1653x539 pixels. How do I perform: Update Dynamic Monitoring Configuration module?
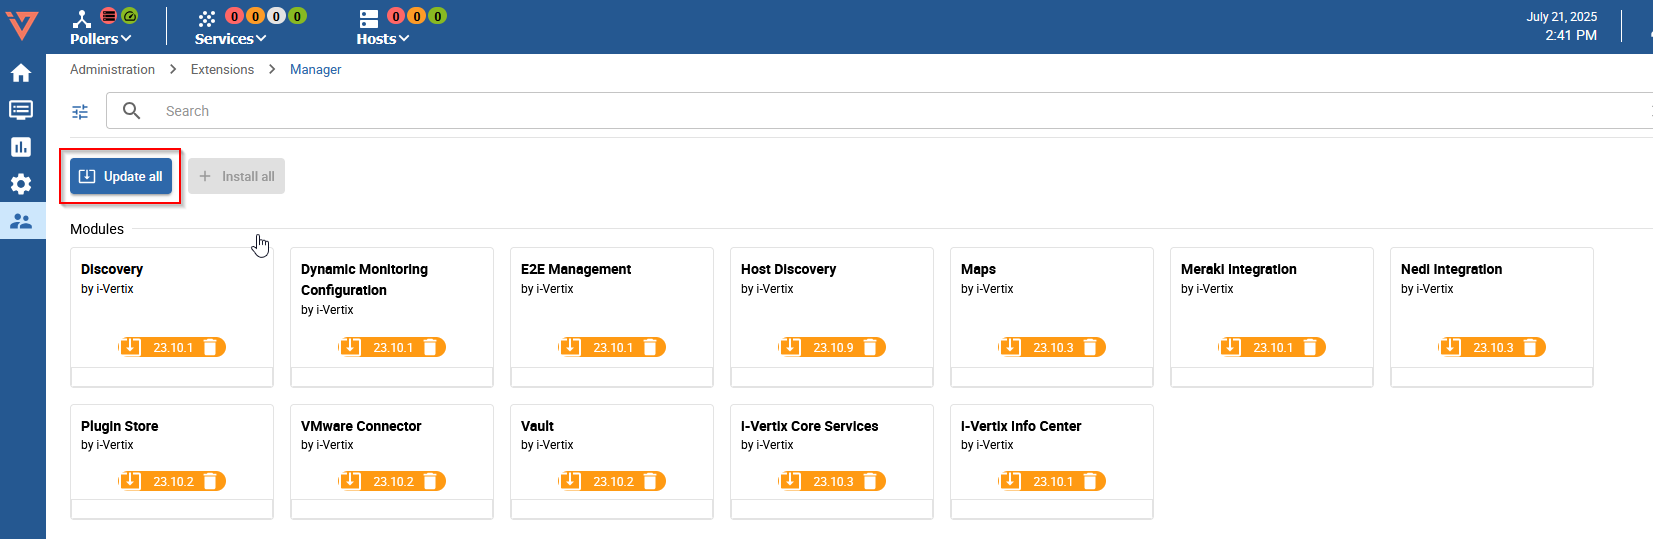coord(351,347)
